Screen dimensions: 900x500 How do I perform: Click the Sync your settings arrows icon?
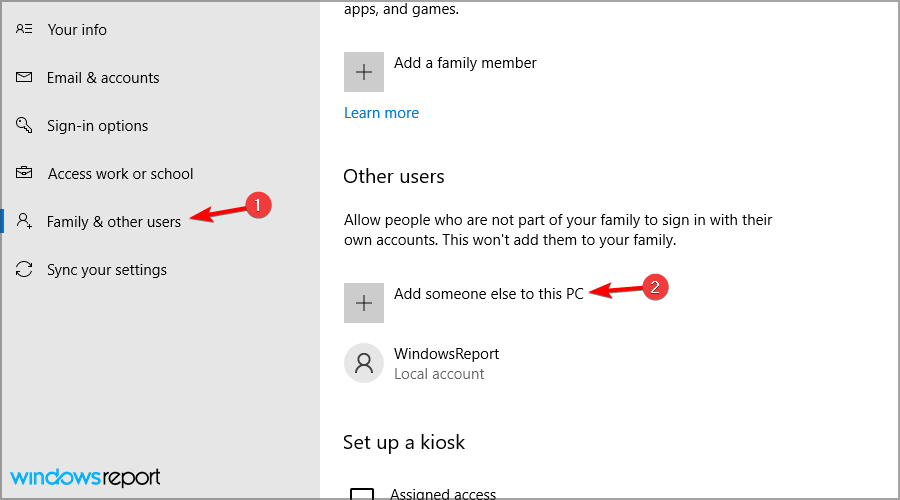[24, 269]
